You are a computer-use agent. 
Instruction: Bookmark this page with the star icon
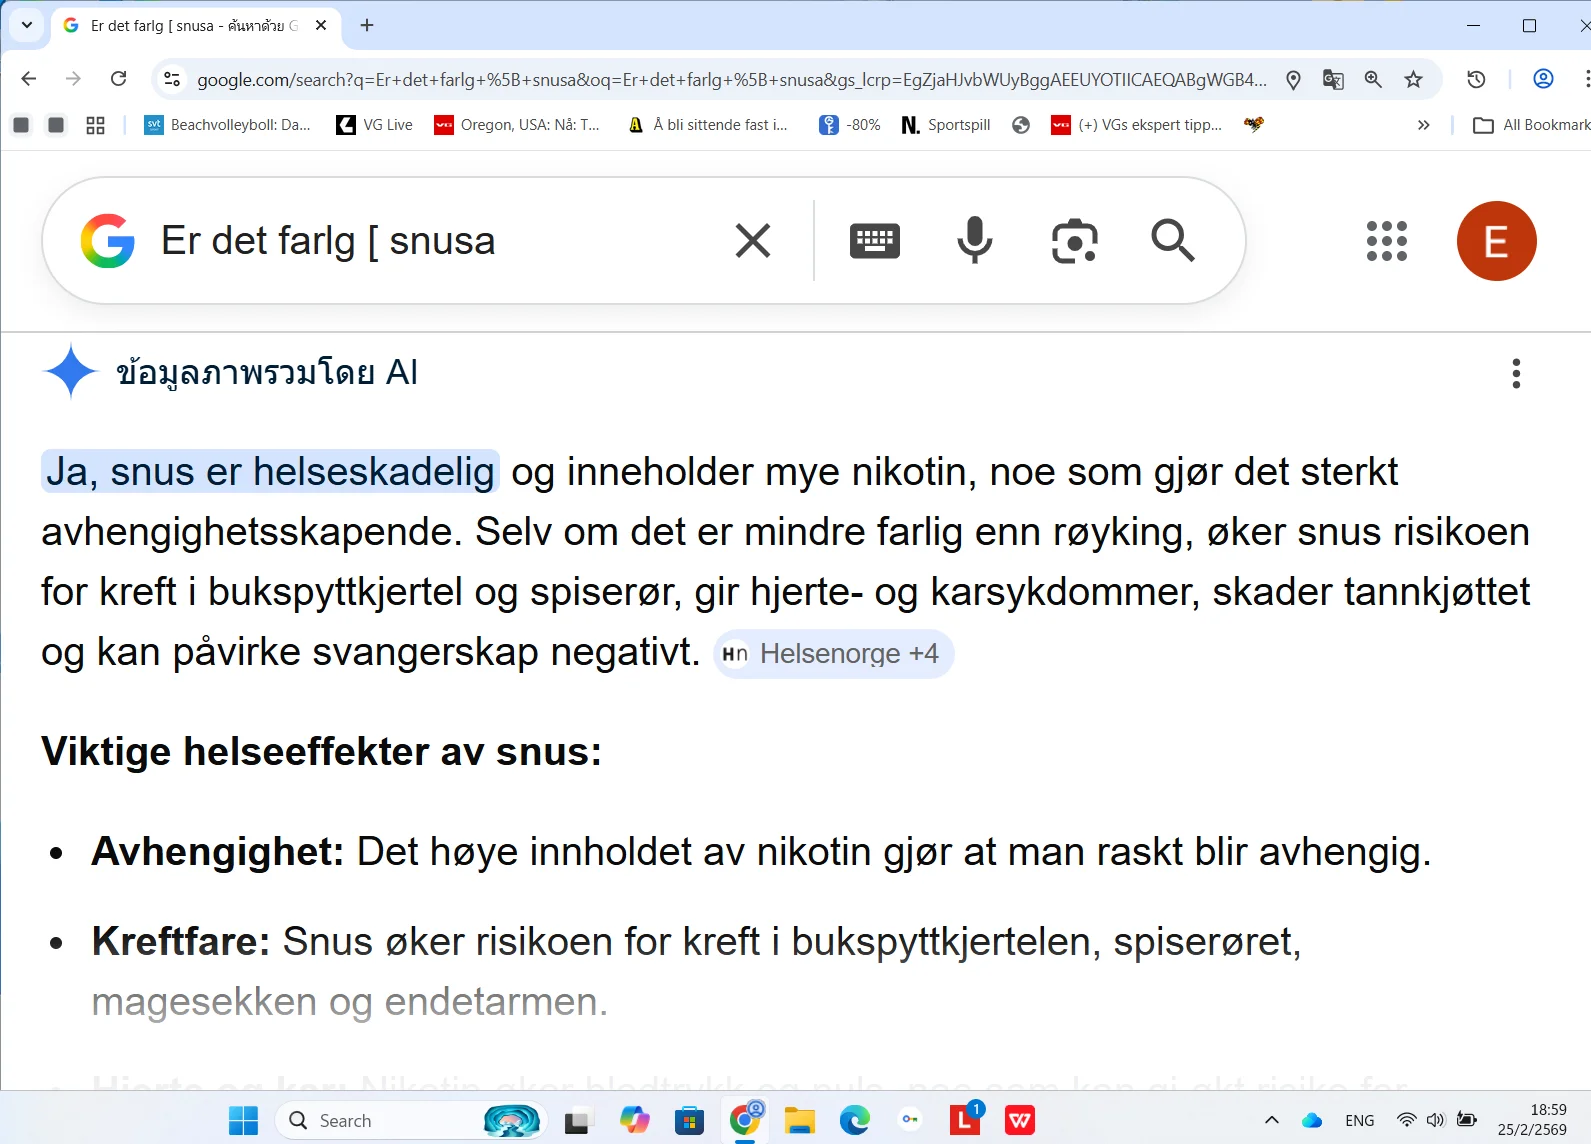1413,80
